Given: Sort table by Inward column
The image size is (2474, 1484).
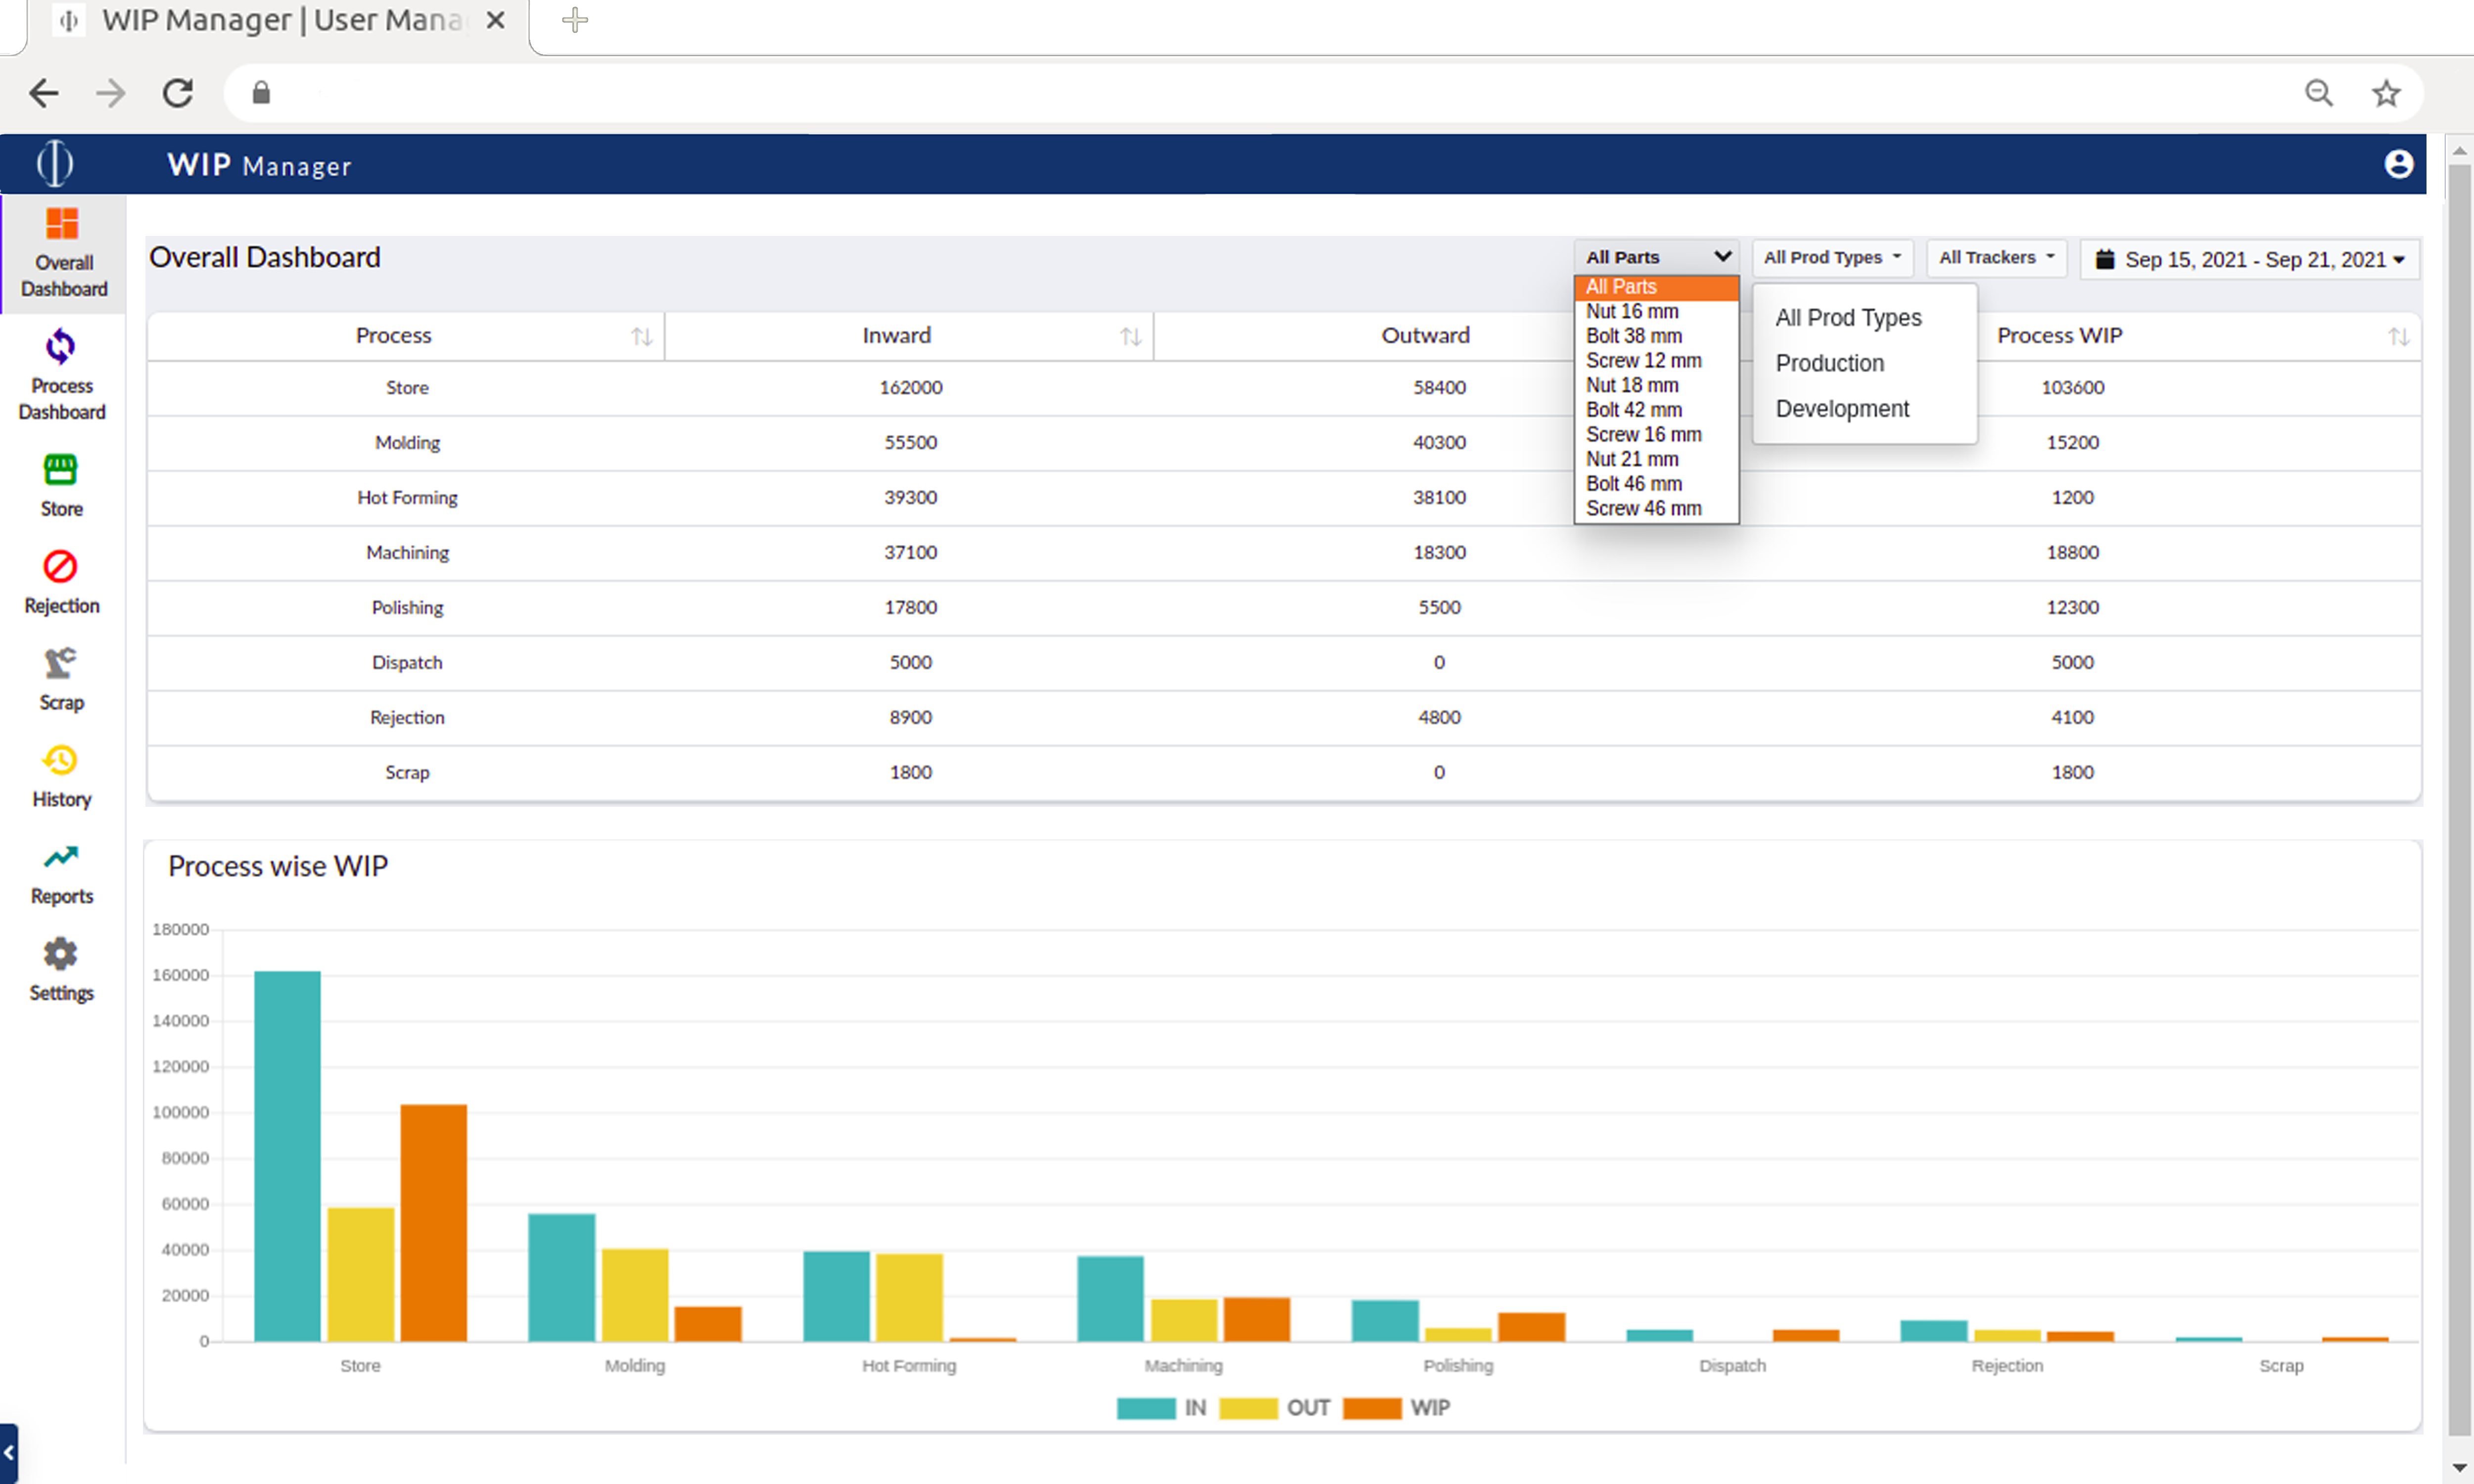Looking at the screenshot, I should click(x=1130, y=337).
